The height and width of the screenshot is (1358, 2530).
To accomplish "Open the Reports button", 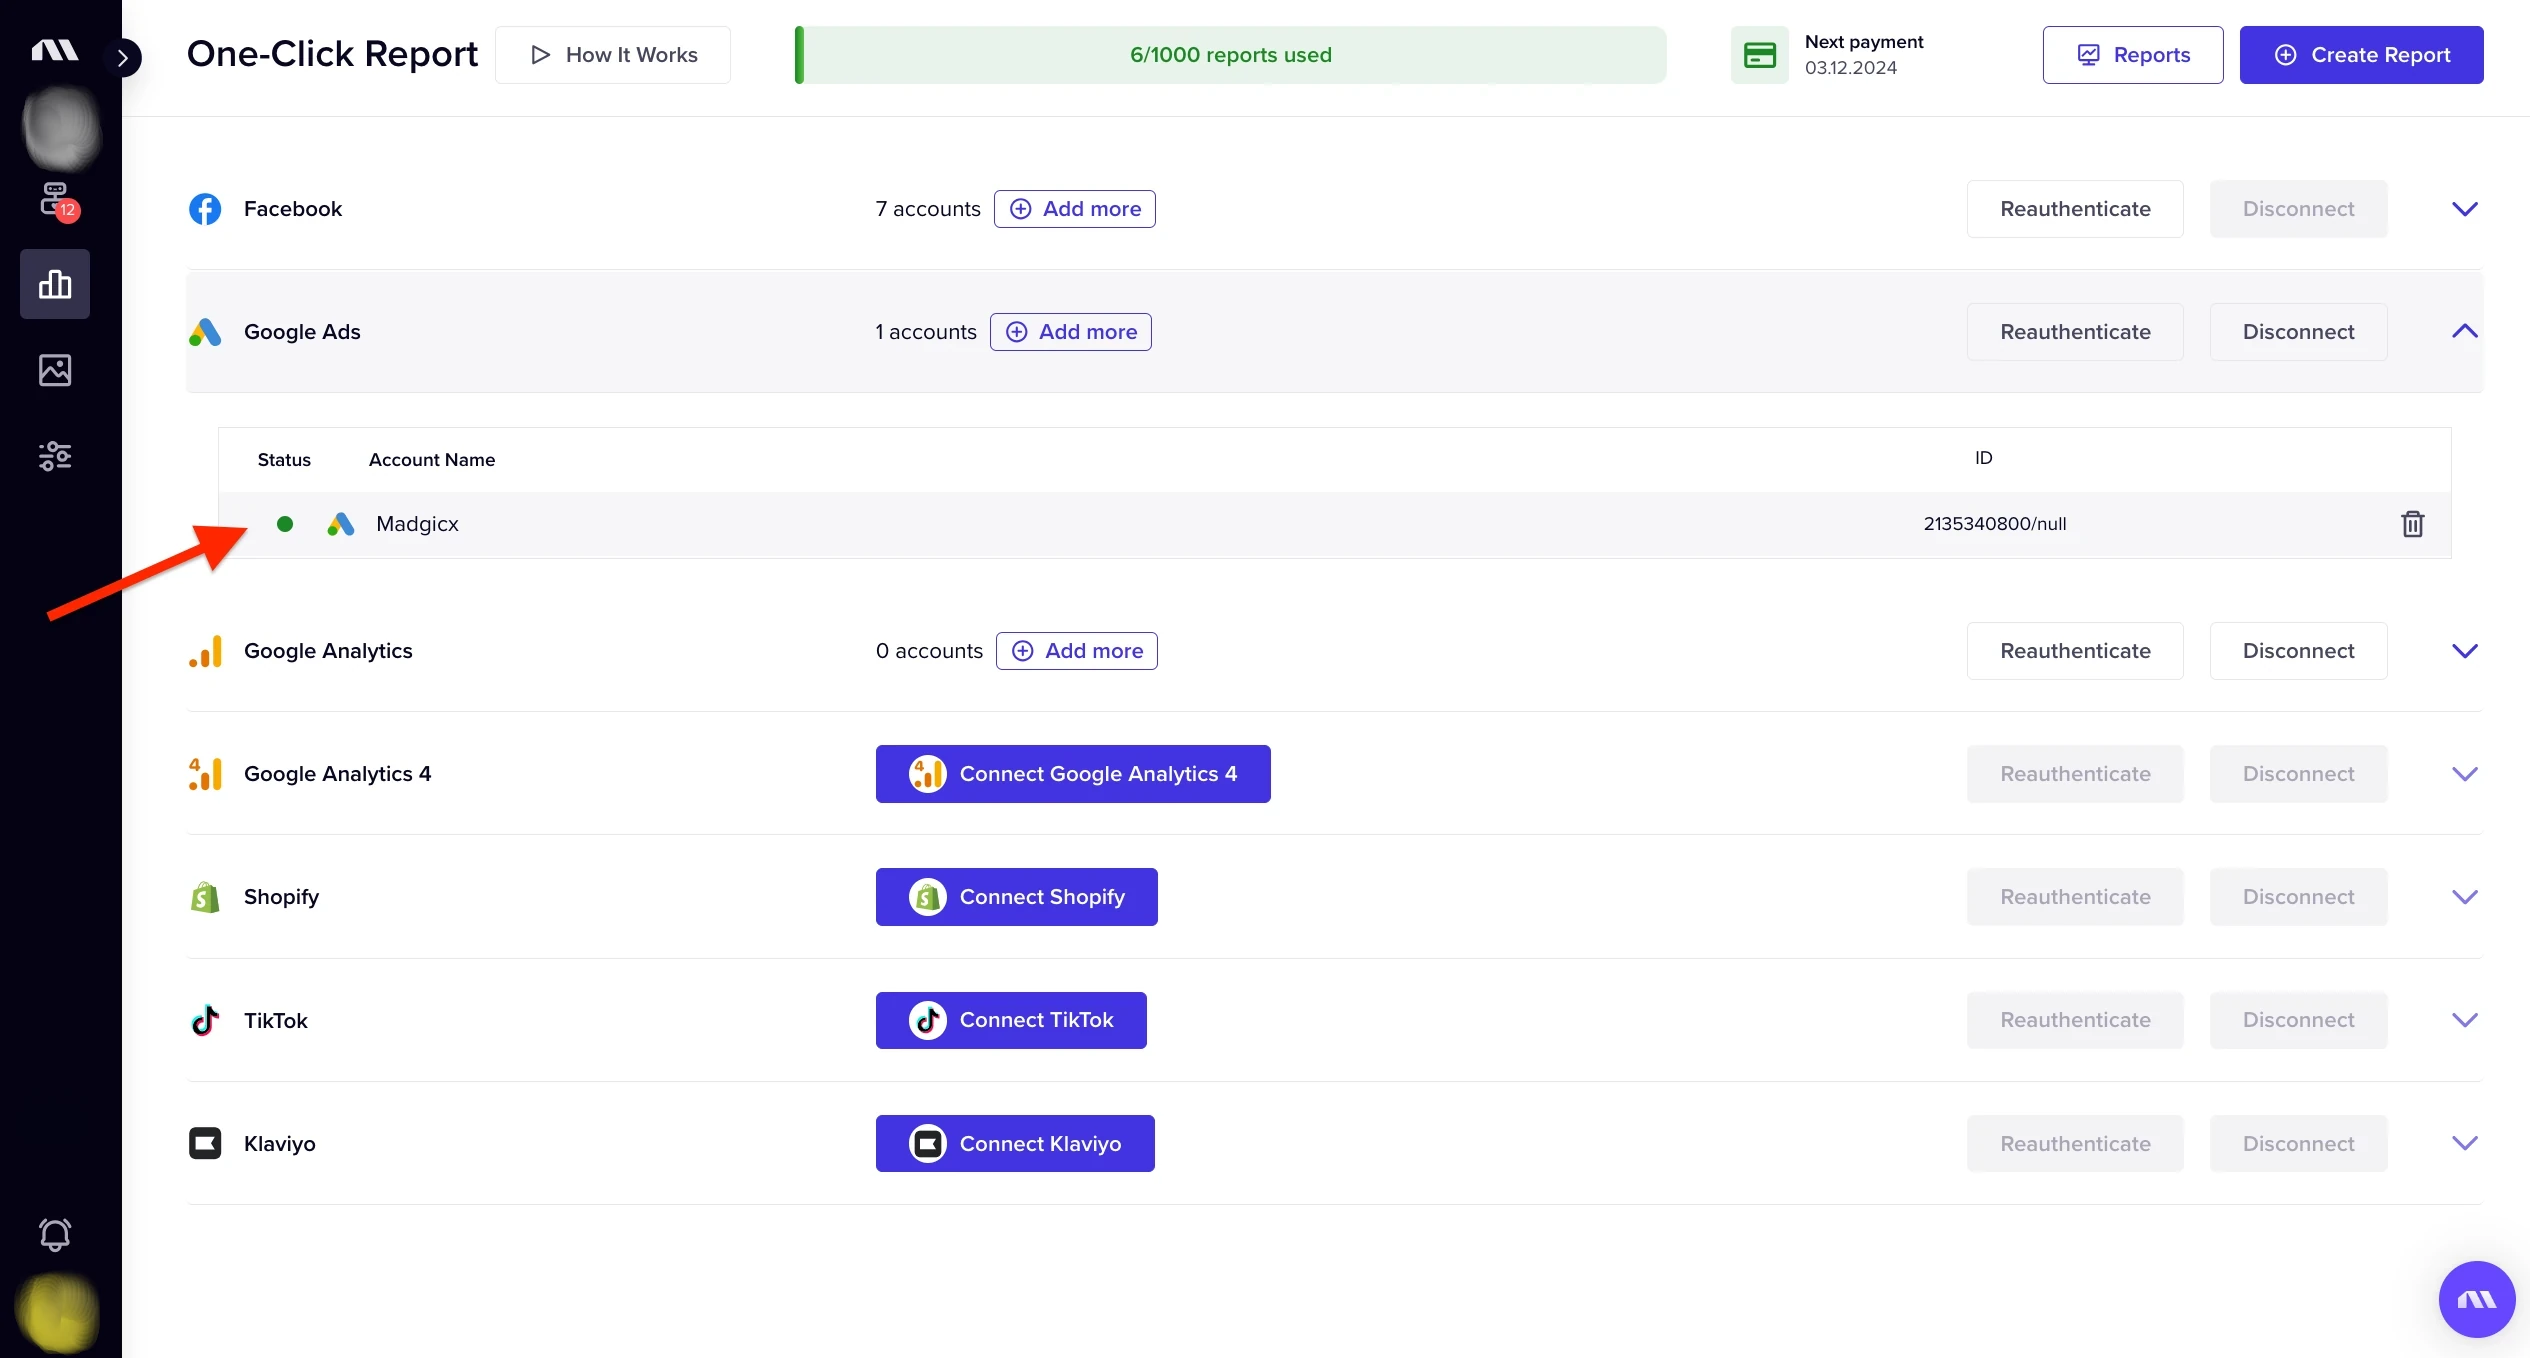I will 2133,55.
